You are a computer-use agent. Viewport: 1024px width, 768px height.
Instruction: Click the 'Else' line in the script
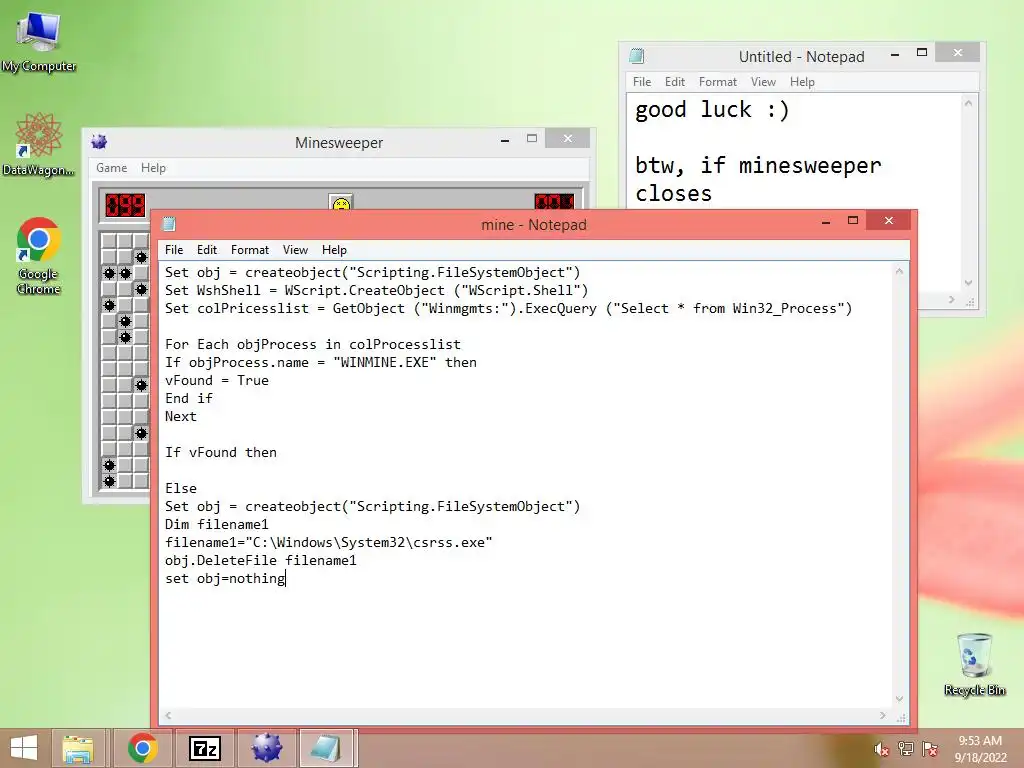[x=181, y=488]
